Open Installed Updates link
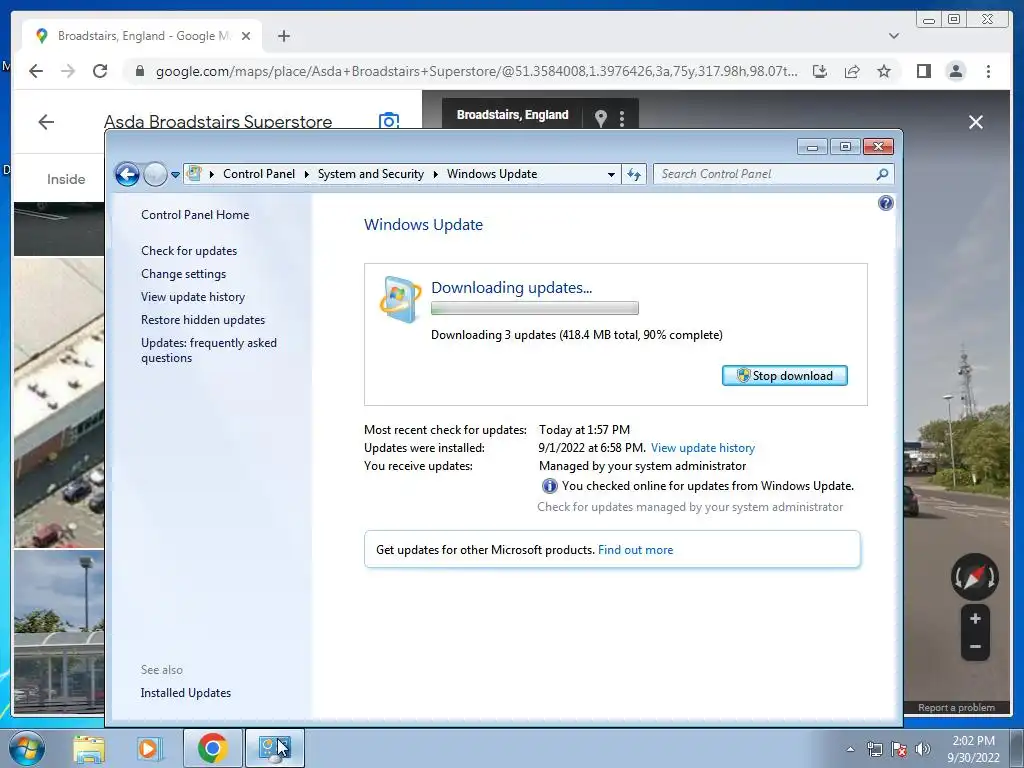This screenshot has height=768, width=1024. point(185,693)
